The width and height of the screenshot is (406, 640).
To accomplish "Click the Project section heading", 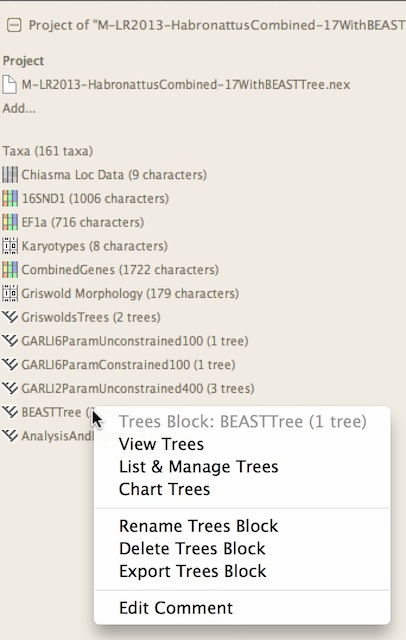I will [23, 61].
